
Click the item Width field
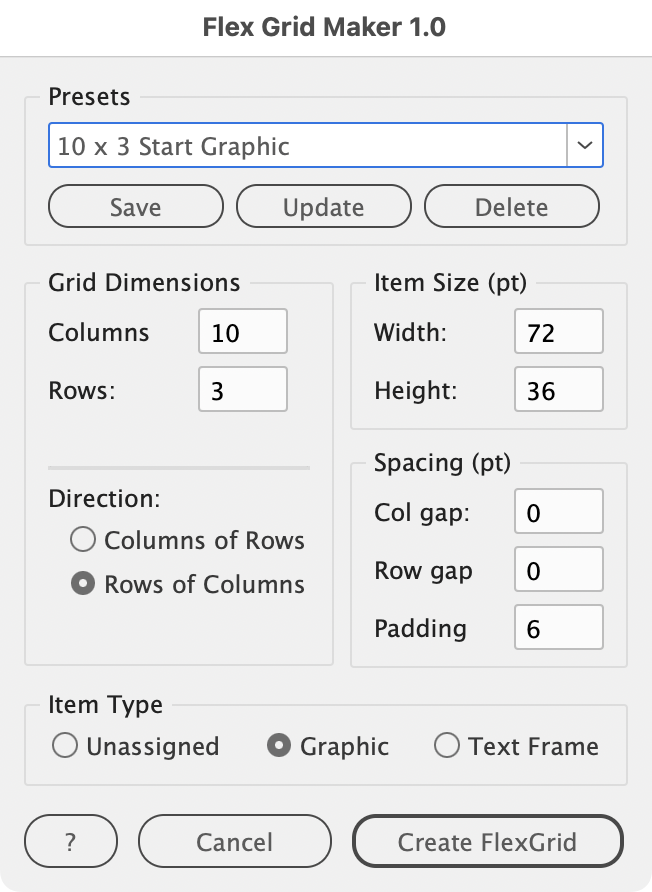tap(559, 332)
